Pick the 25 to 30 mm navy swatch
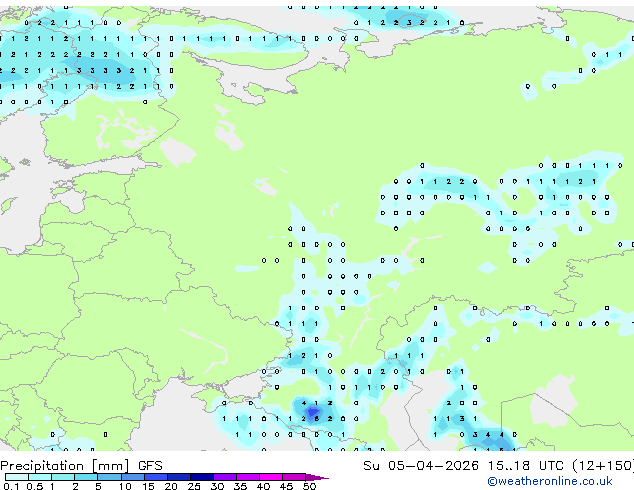 tap(201, 477)
